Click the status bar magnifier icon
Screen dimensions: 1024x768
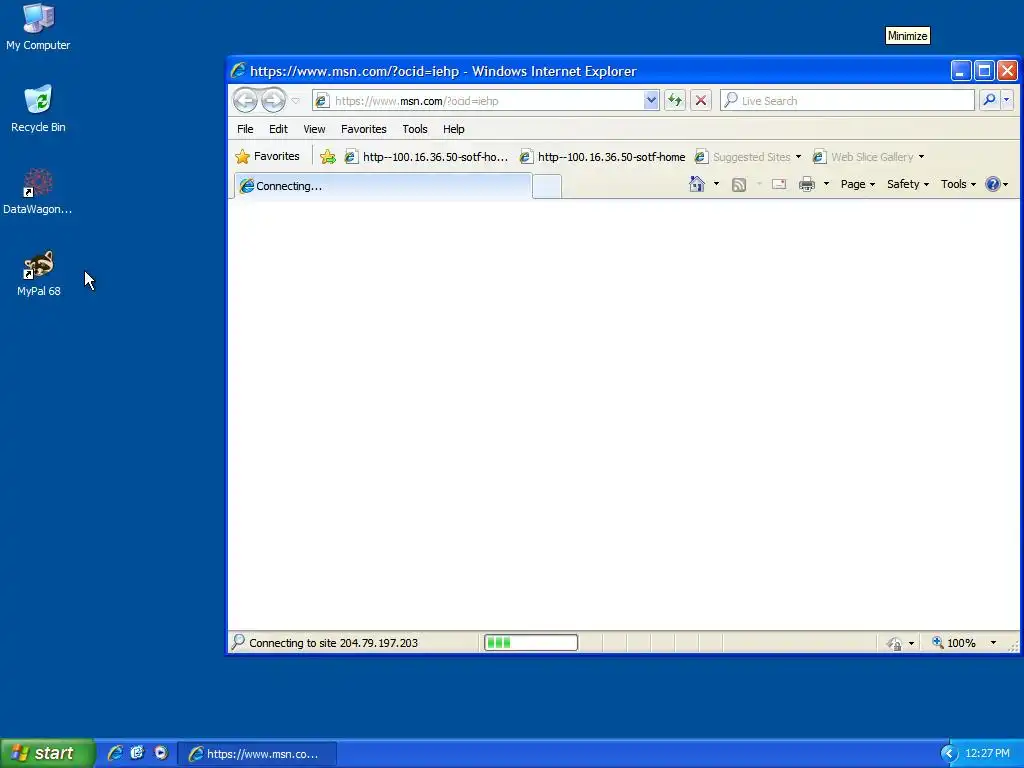pyautogui.click(x=238, y=643)
